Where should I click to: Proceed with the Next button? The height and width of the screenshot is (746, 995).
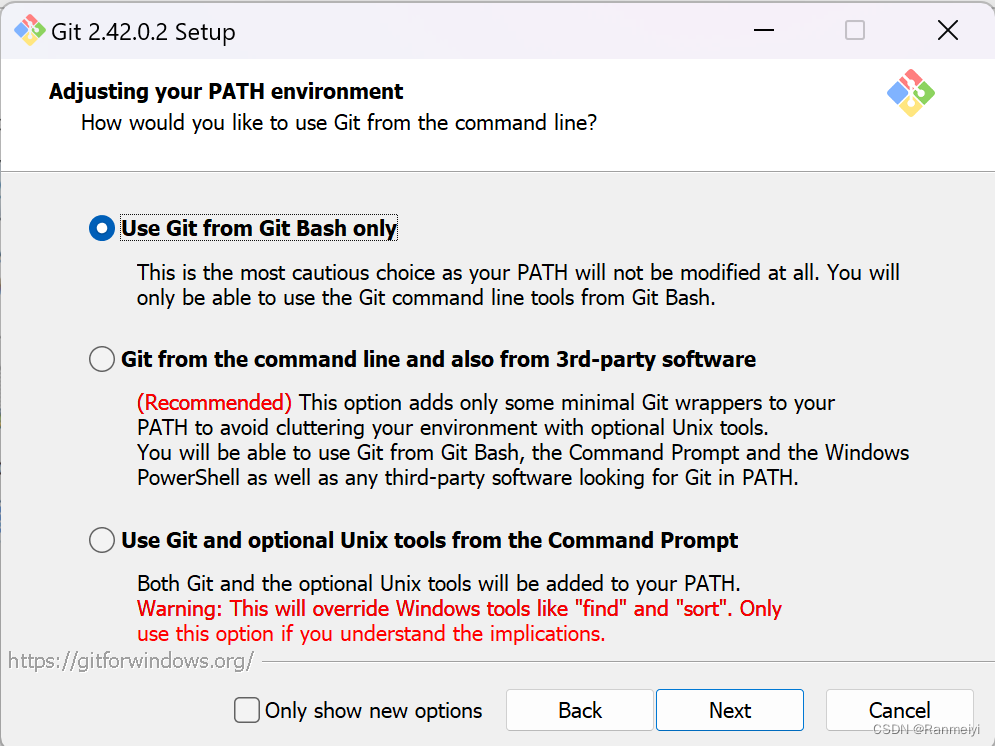click(730, 710)
